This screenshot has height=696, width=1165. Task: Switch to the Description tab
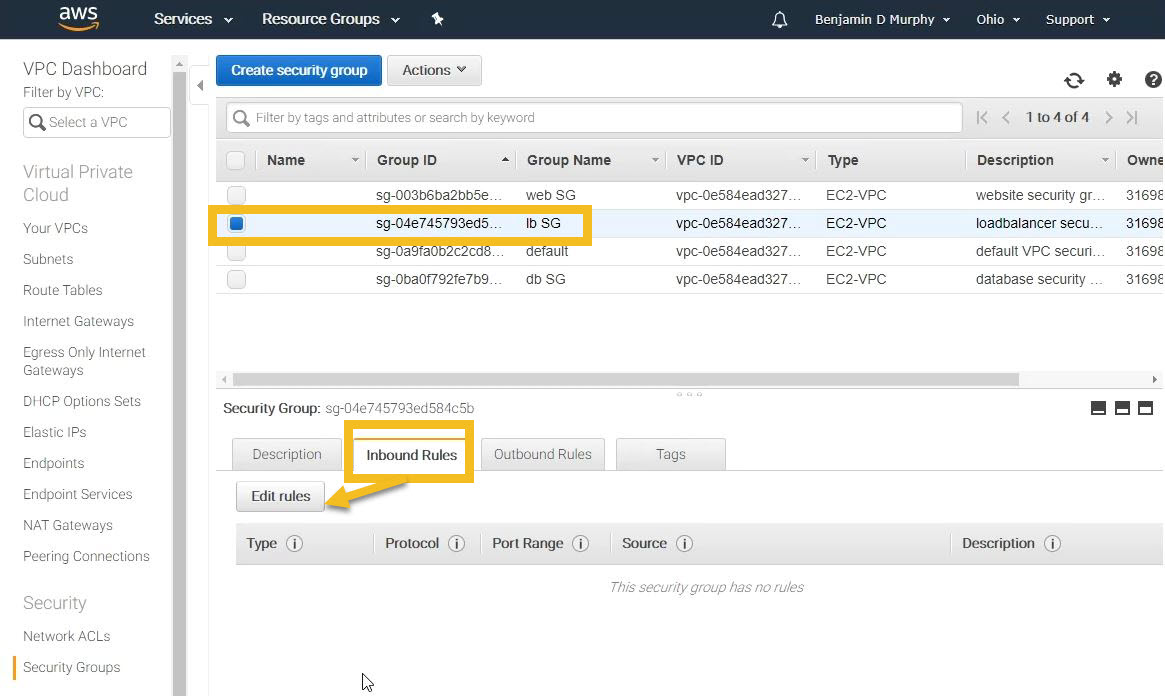pyautogui.click(x=287, y=455)
